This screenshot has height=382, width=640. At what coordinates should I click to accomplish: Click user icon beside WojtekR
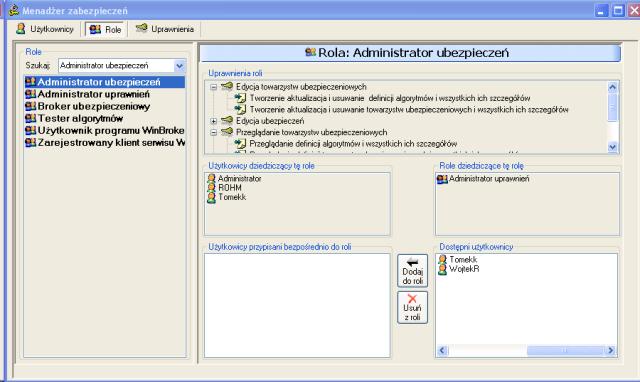(x=442, y=269)
